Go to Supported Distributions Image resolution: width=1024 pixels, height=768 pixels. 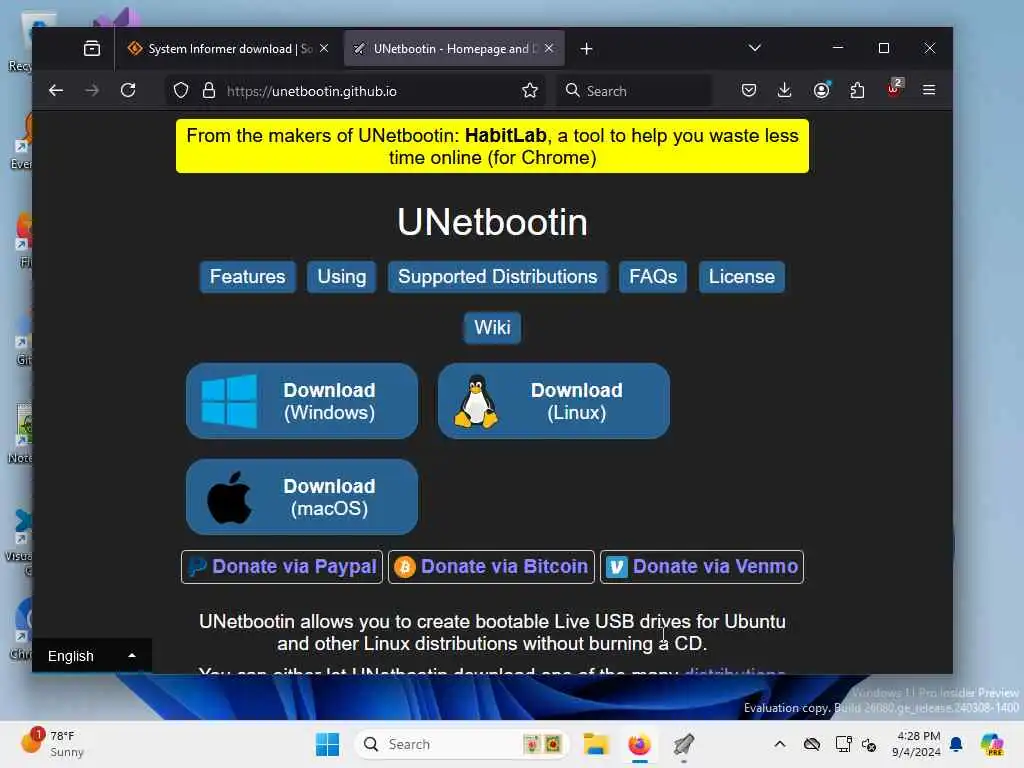point(498,277)
